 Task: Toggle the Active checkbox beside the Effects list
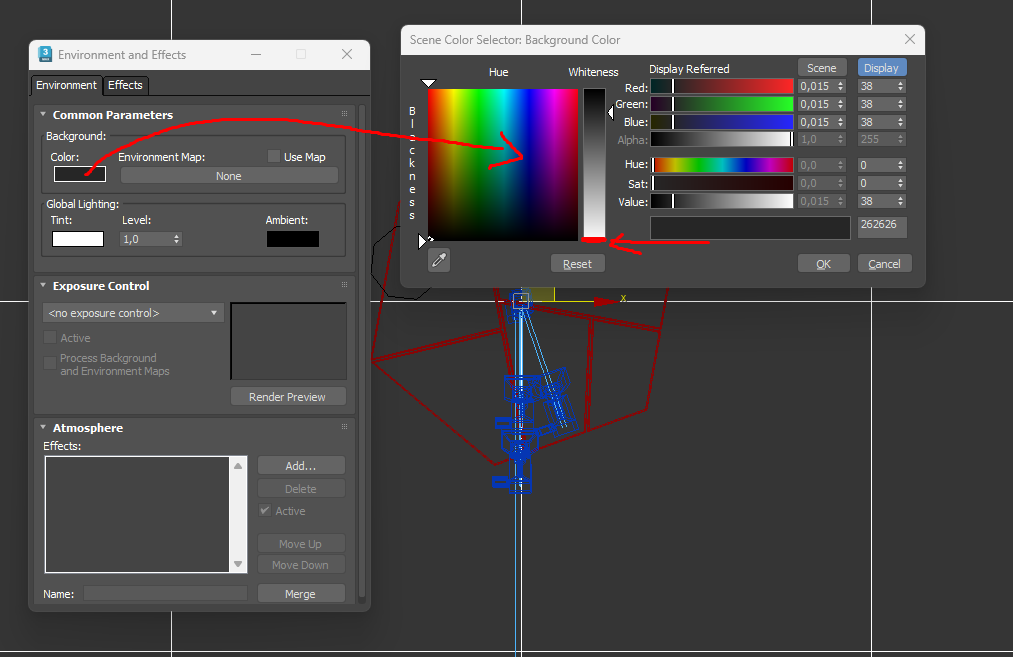tap(265, 510)
